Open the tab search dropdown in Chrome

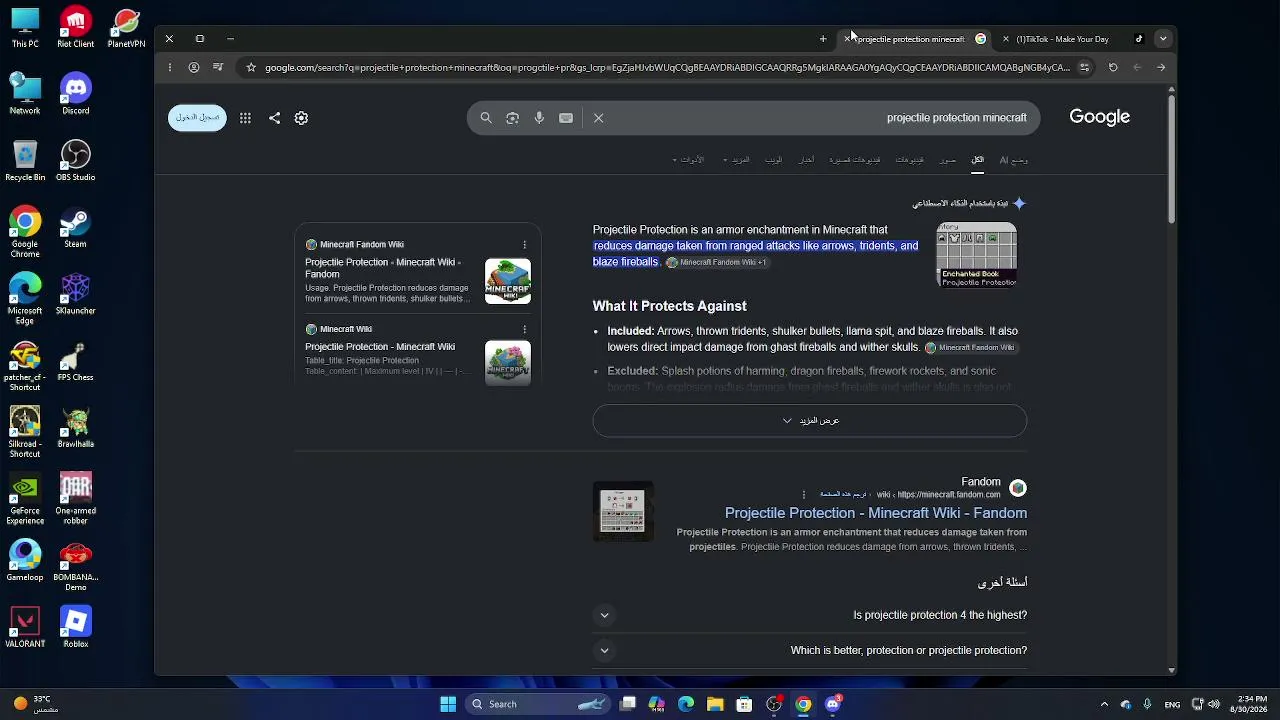click(1162, 39)
